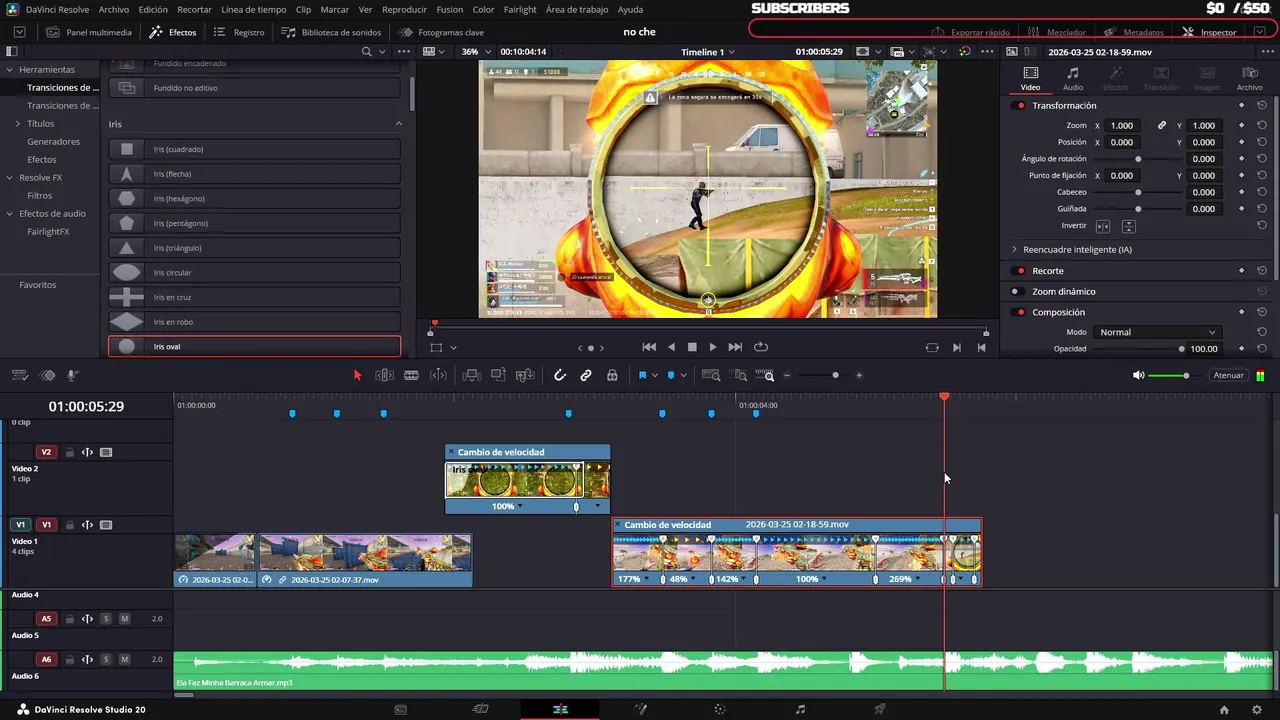Play in reverse

coord(671,347)
